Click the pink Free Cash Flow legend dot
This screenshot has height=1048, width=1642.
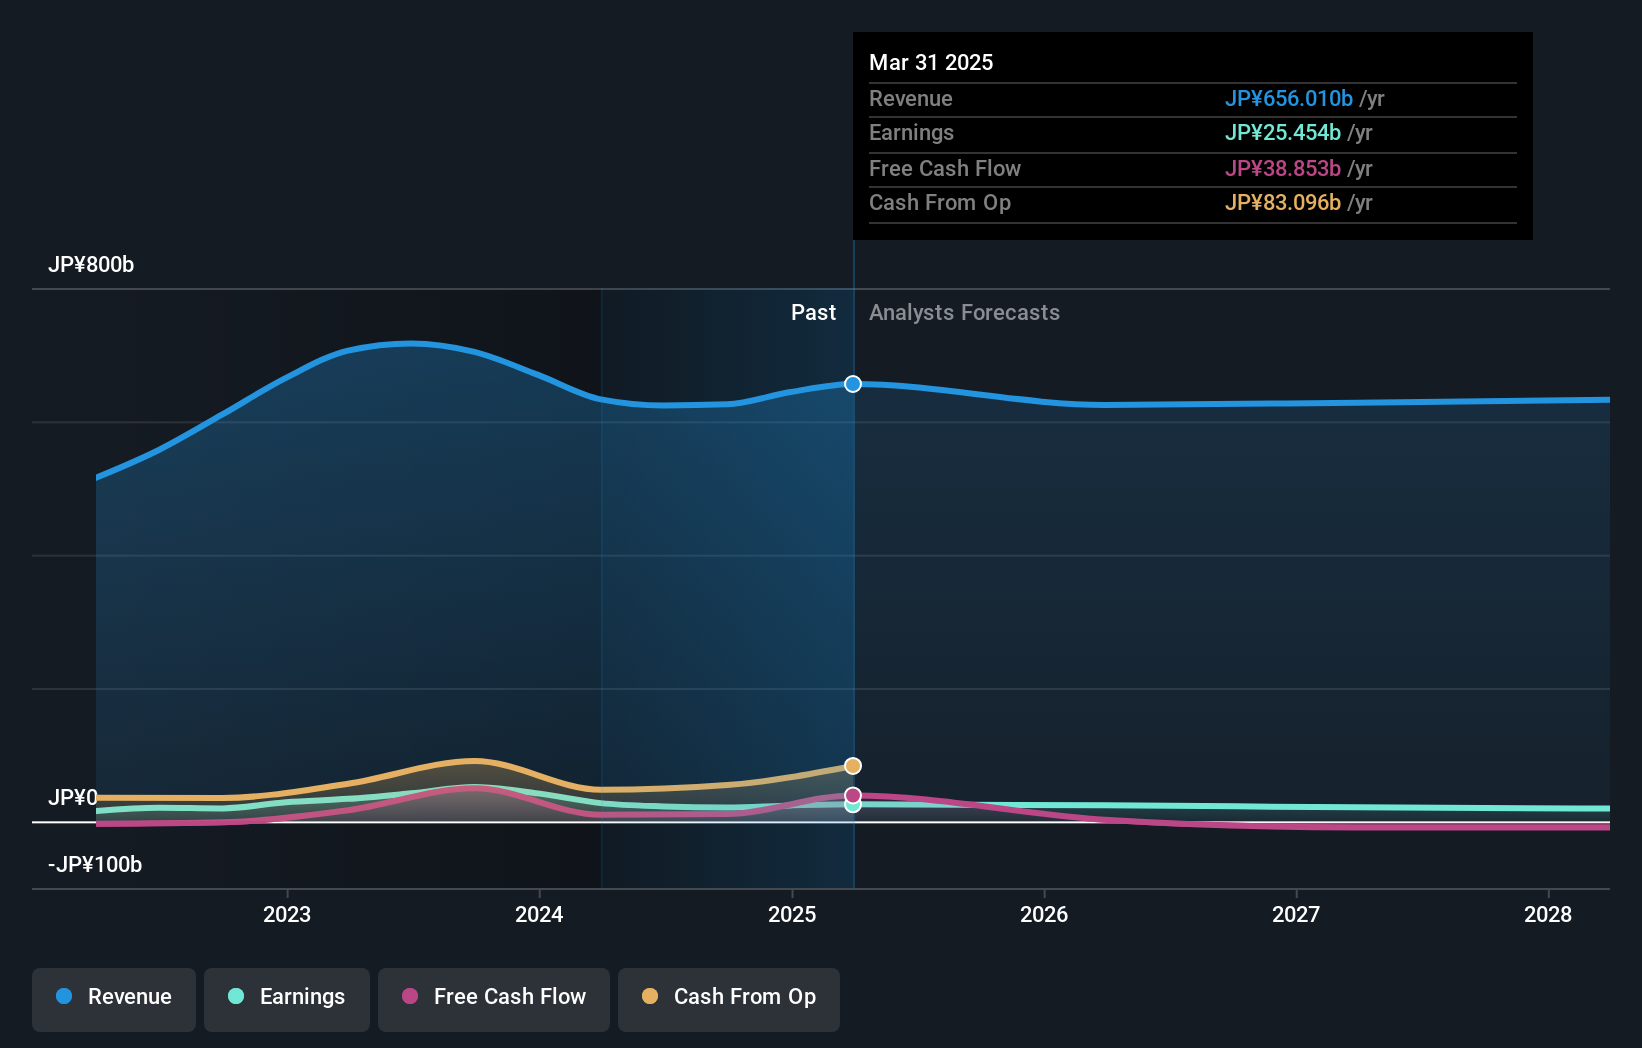click(410, 996)
